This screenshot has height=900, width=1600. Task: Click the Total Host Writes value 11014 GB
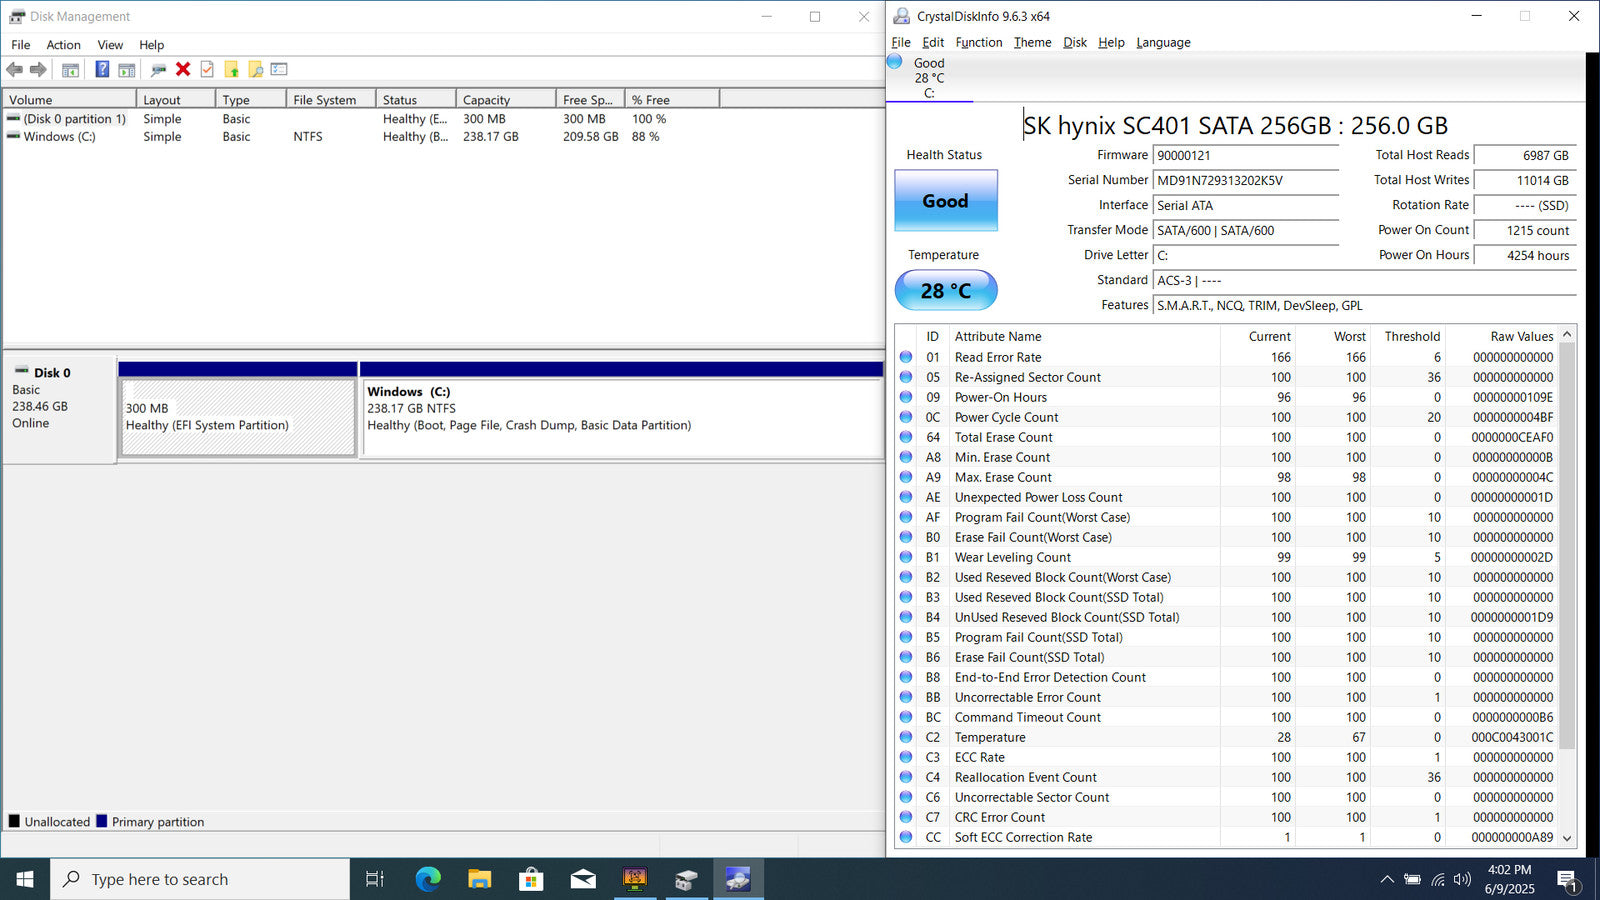[1525, 180]
